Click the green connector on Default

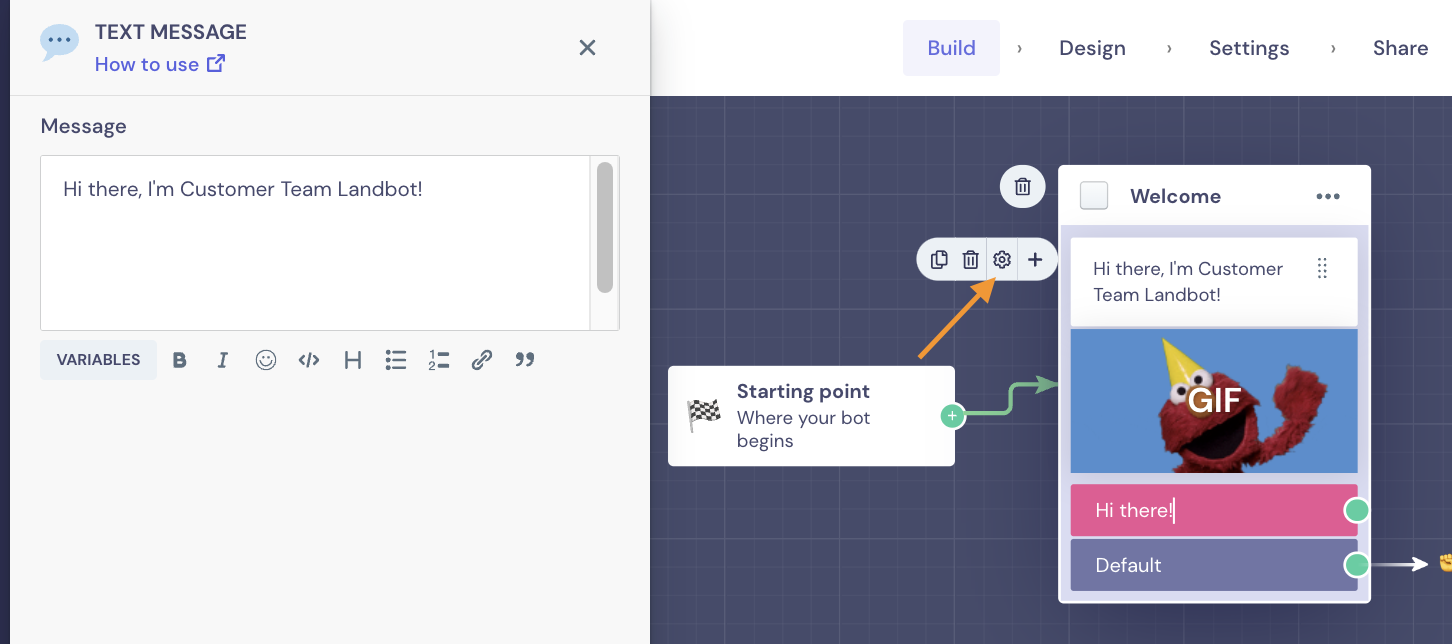point(1356,565)
